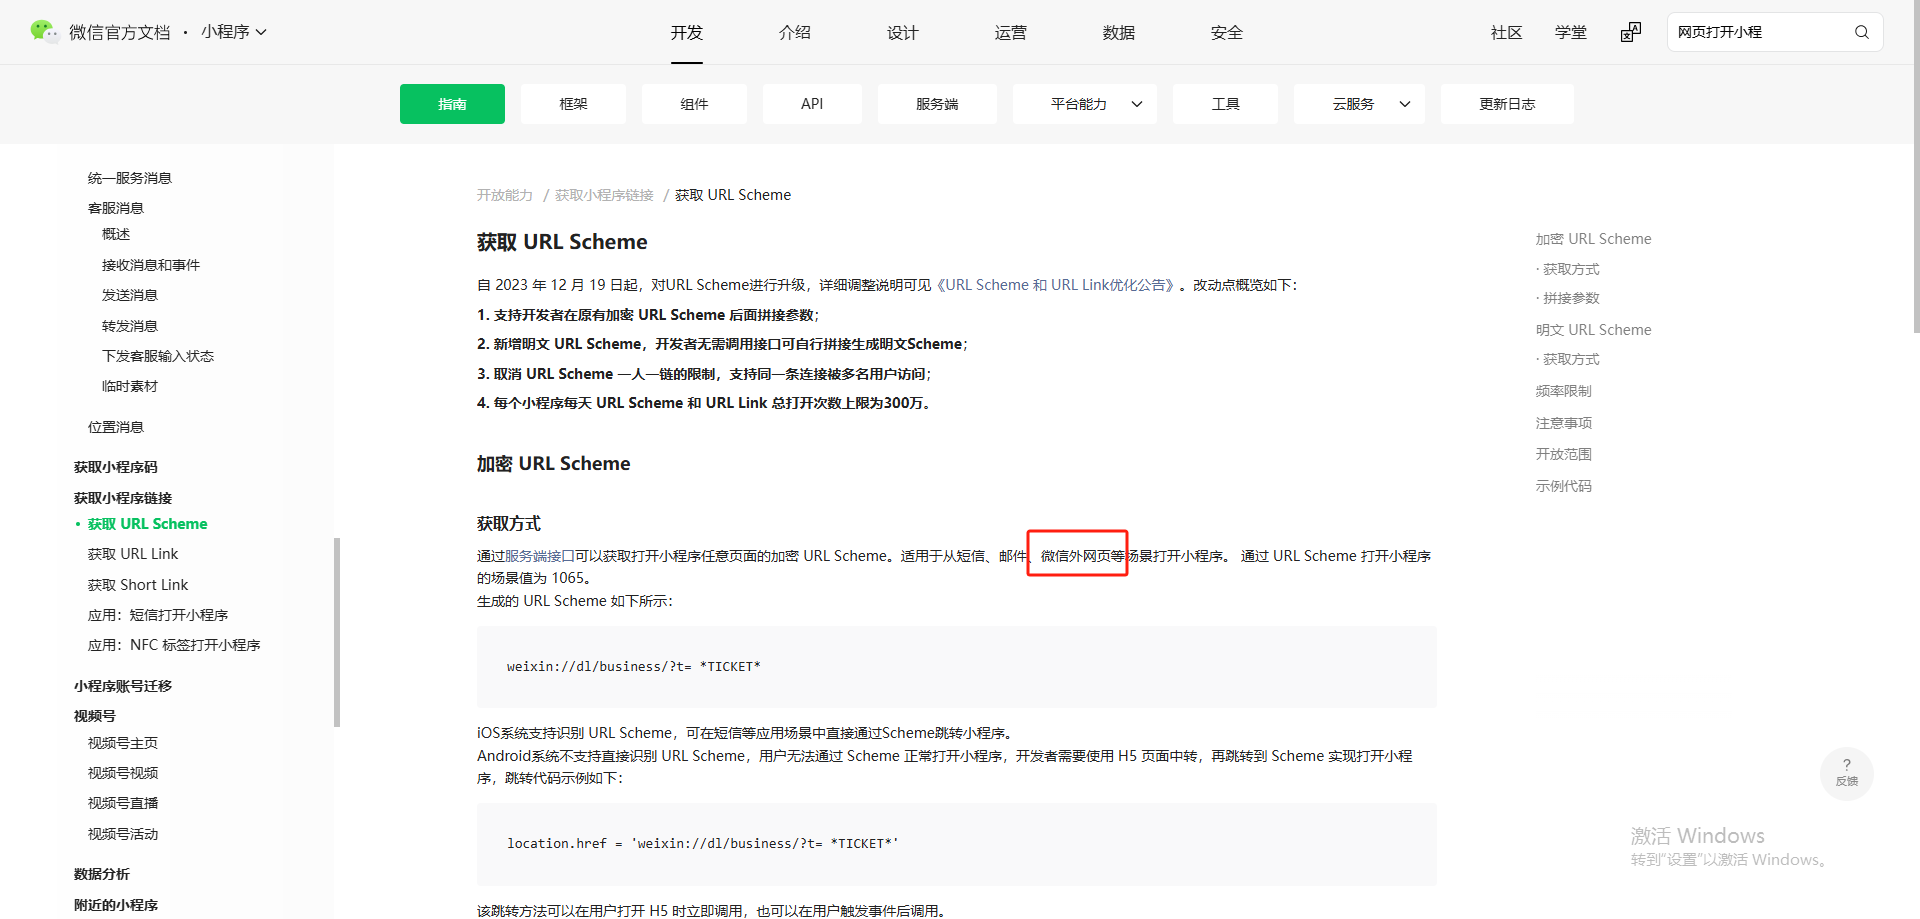
Task: Select the 组件 tab
Action: click(694, 104)
